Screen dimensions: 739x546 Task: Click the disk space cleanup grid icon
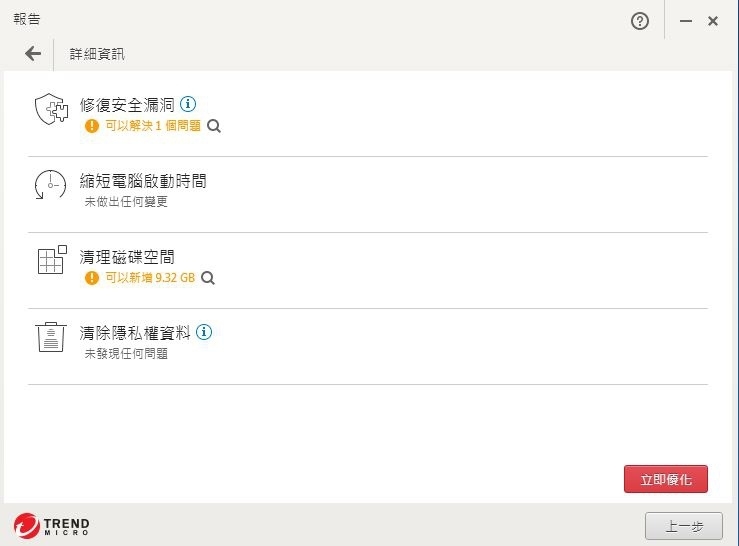pos(50,260)
